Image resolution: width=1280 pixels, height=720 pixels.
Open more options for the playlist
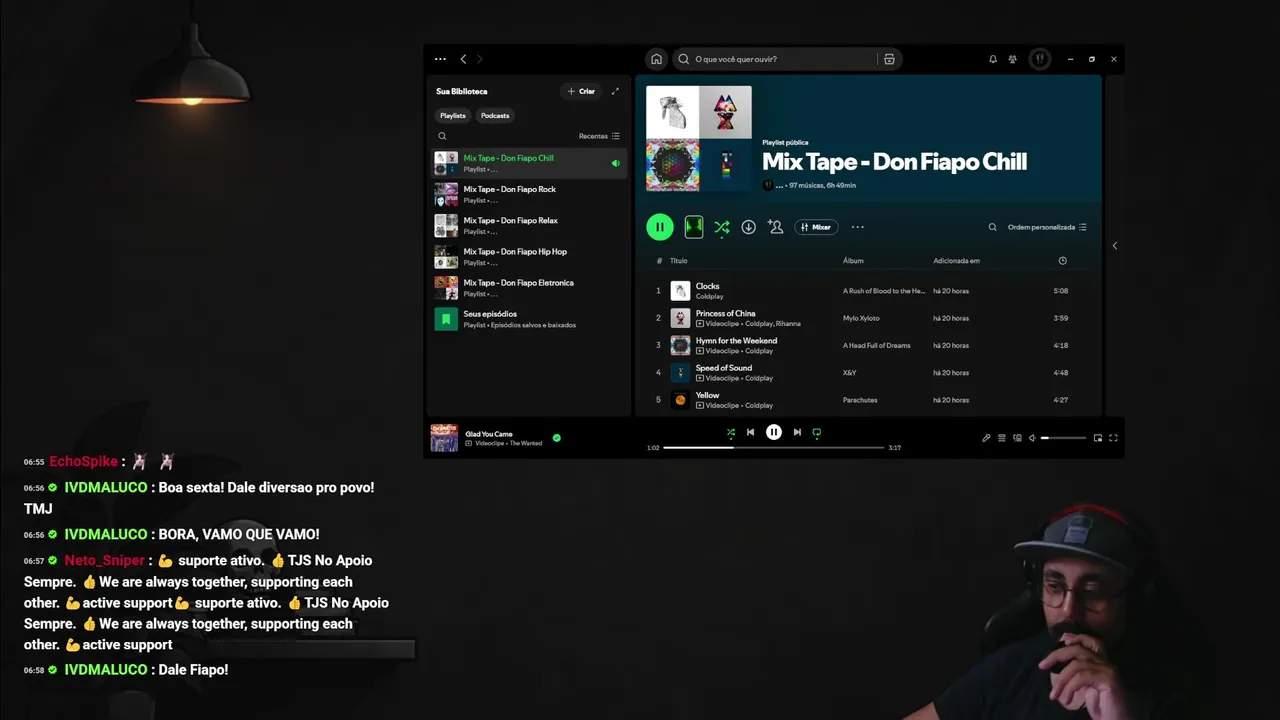coord(857,227)
